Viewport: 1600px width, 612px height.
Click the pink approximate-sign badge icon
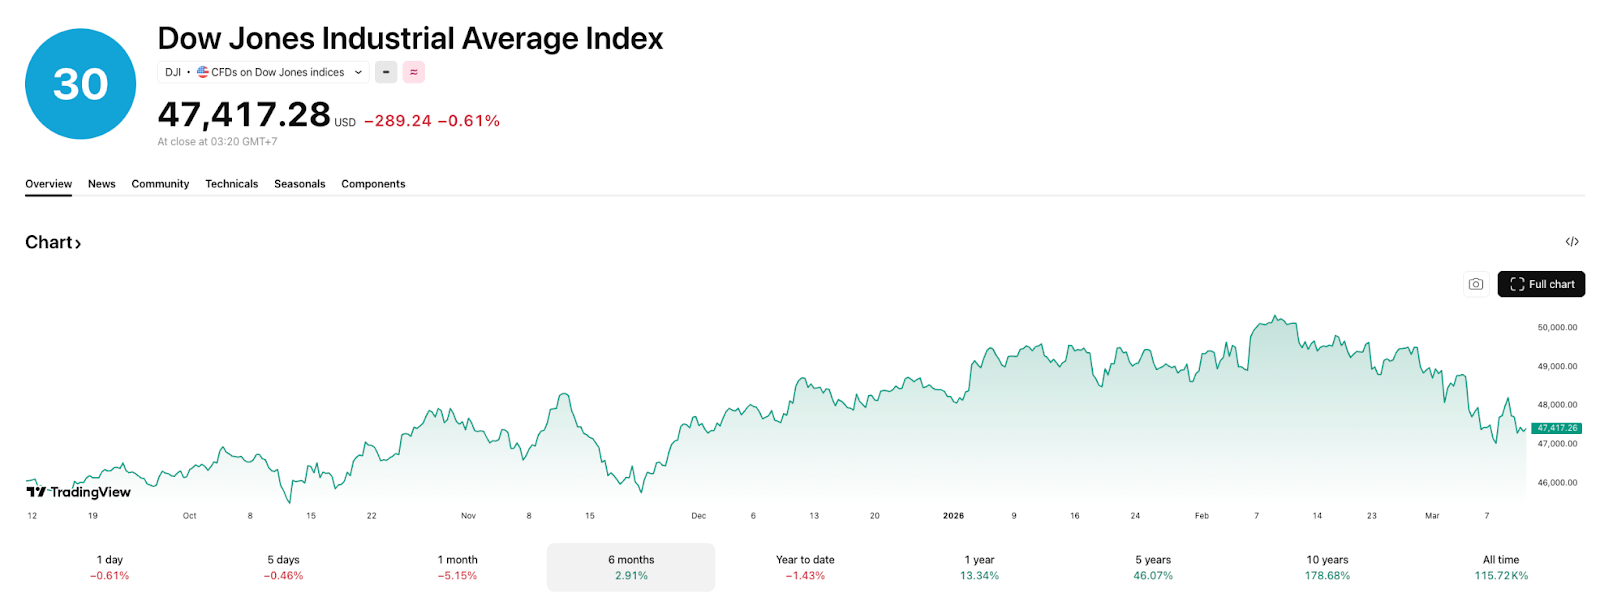[x=414, y=72]
